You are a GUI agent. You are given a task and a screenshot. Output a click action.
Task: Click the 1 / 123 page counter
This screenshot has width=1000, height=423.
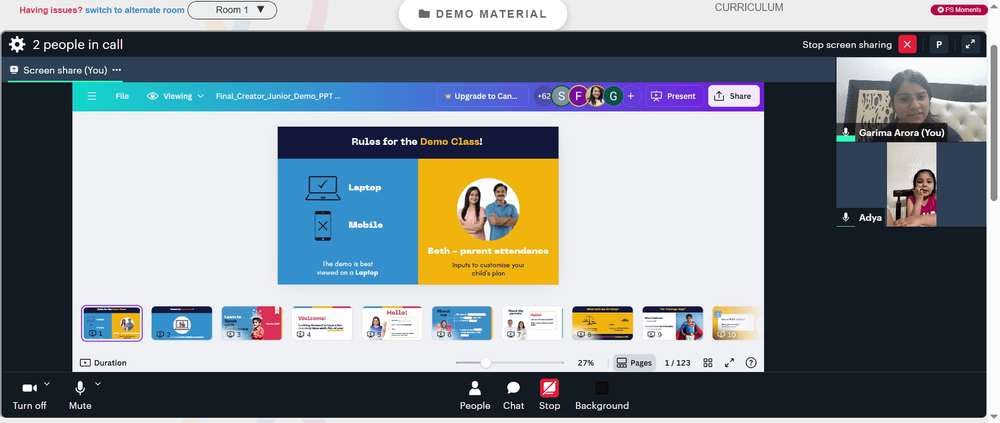(x=677, y=363)
